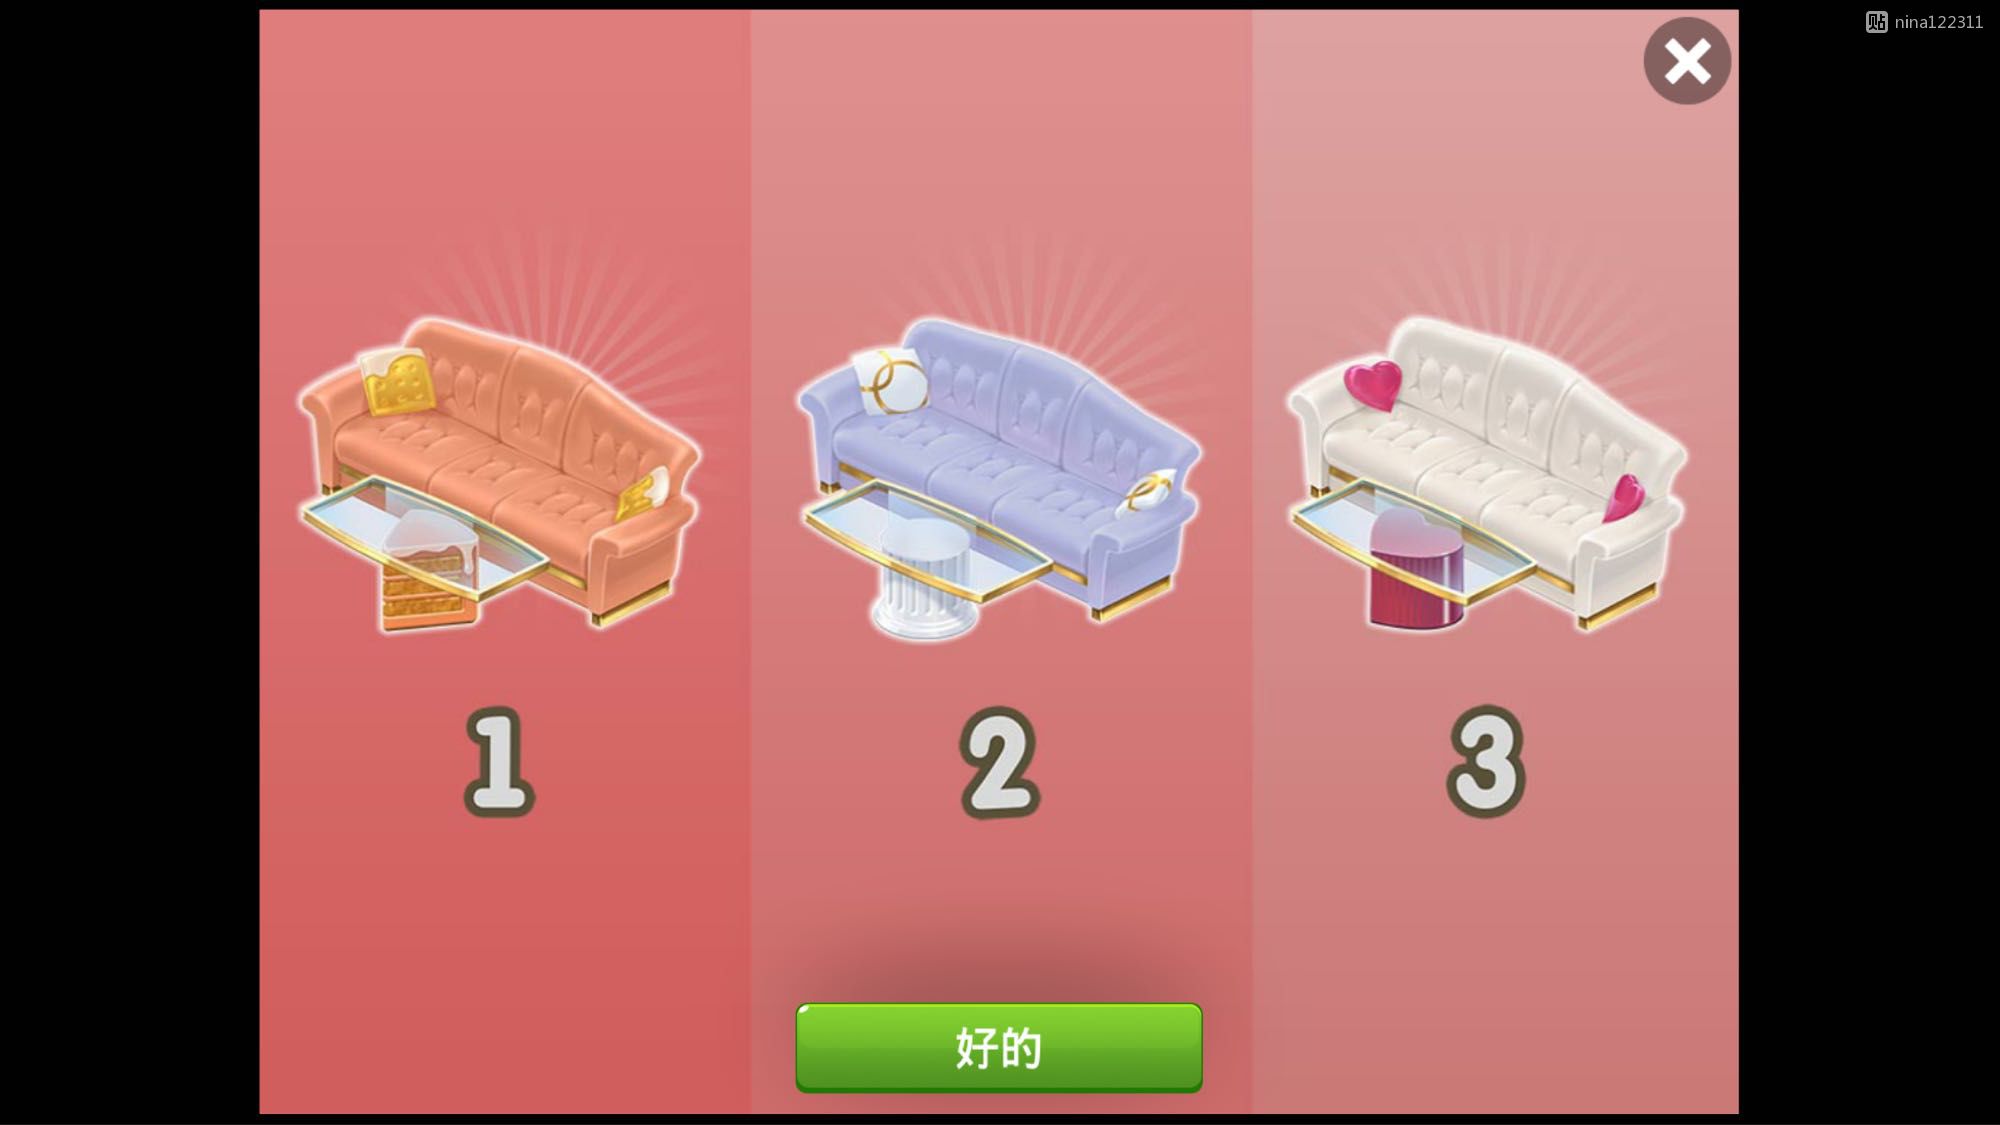Viewport: 2000px width, 1125px height.
Task: Click the gold ring pillow on lavender sofa
Action: point(890,381)
